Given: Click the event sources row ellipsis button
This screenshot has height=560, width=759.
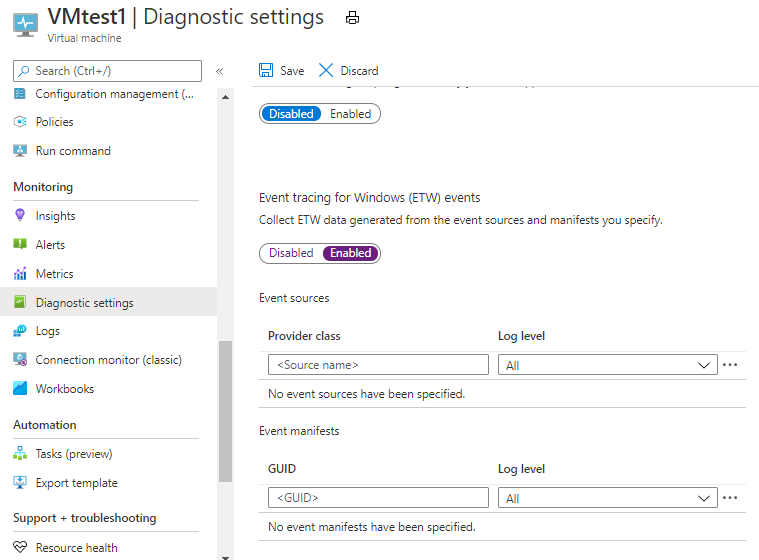Looking at the screenshot, I should click(x=730, y=365).
